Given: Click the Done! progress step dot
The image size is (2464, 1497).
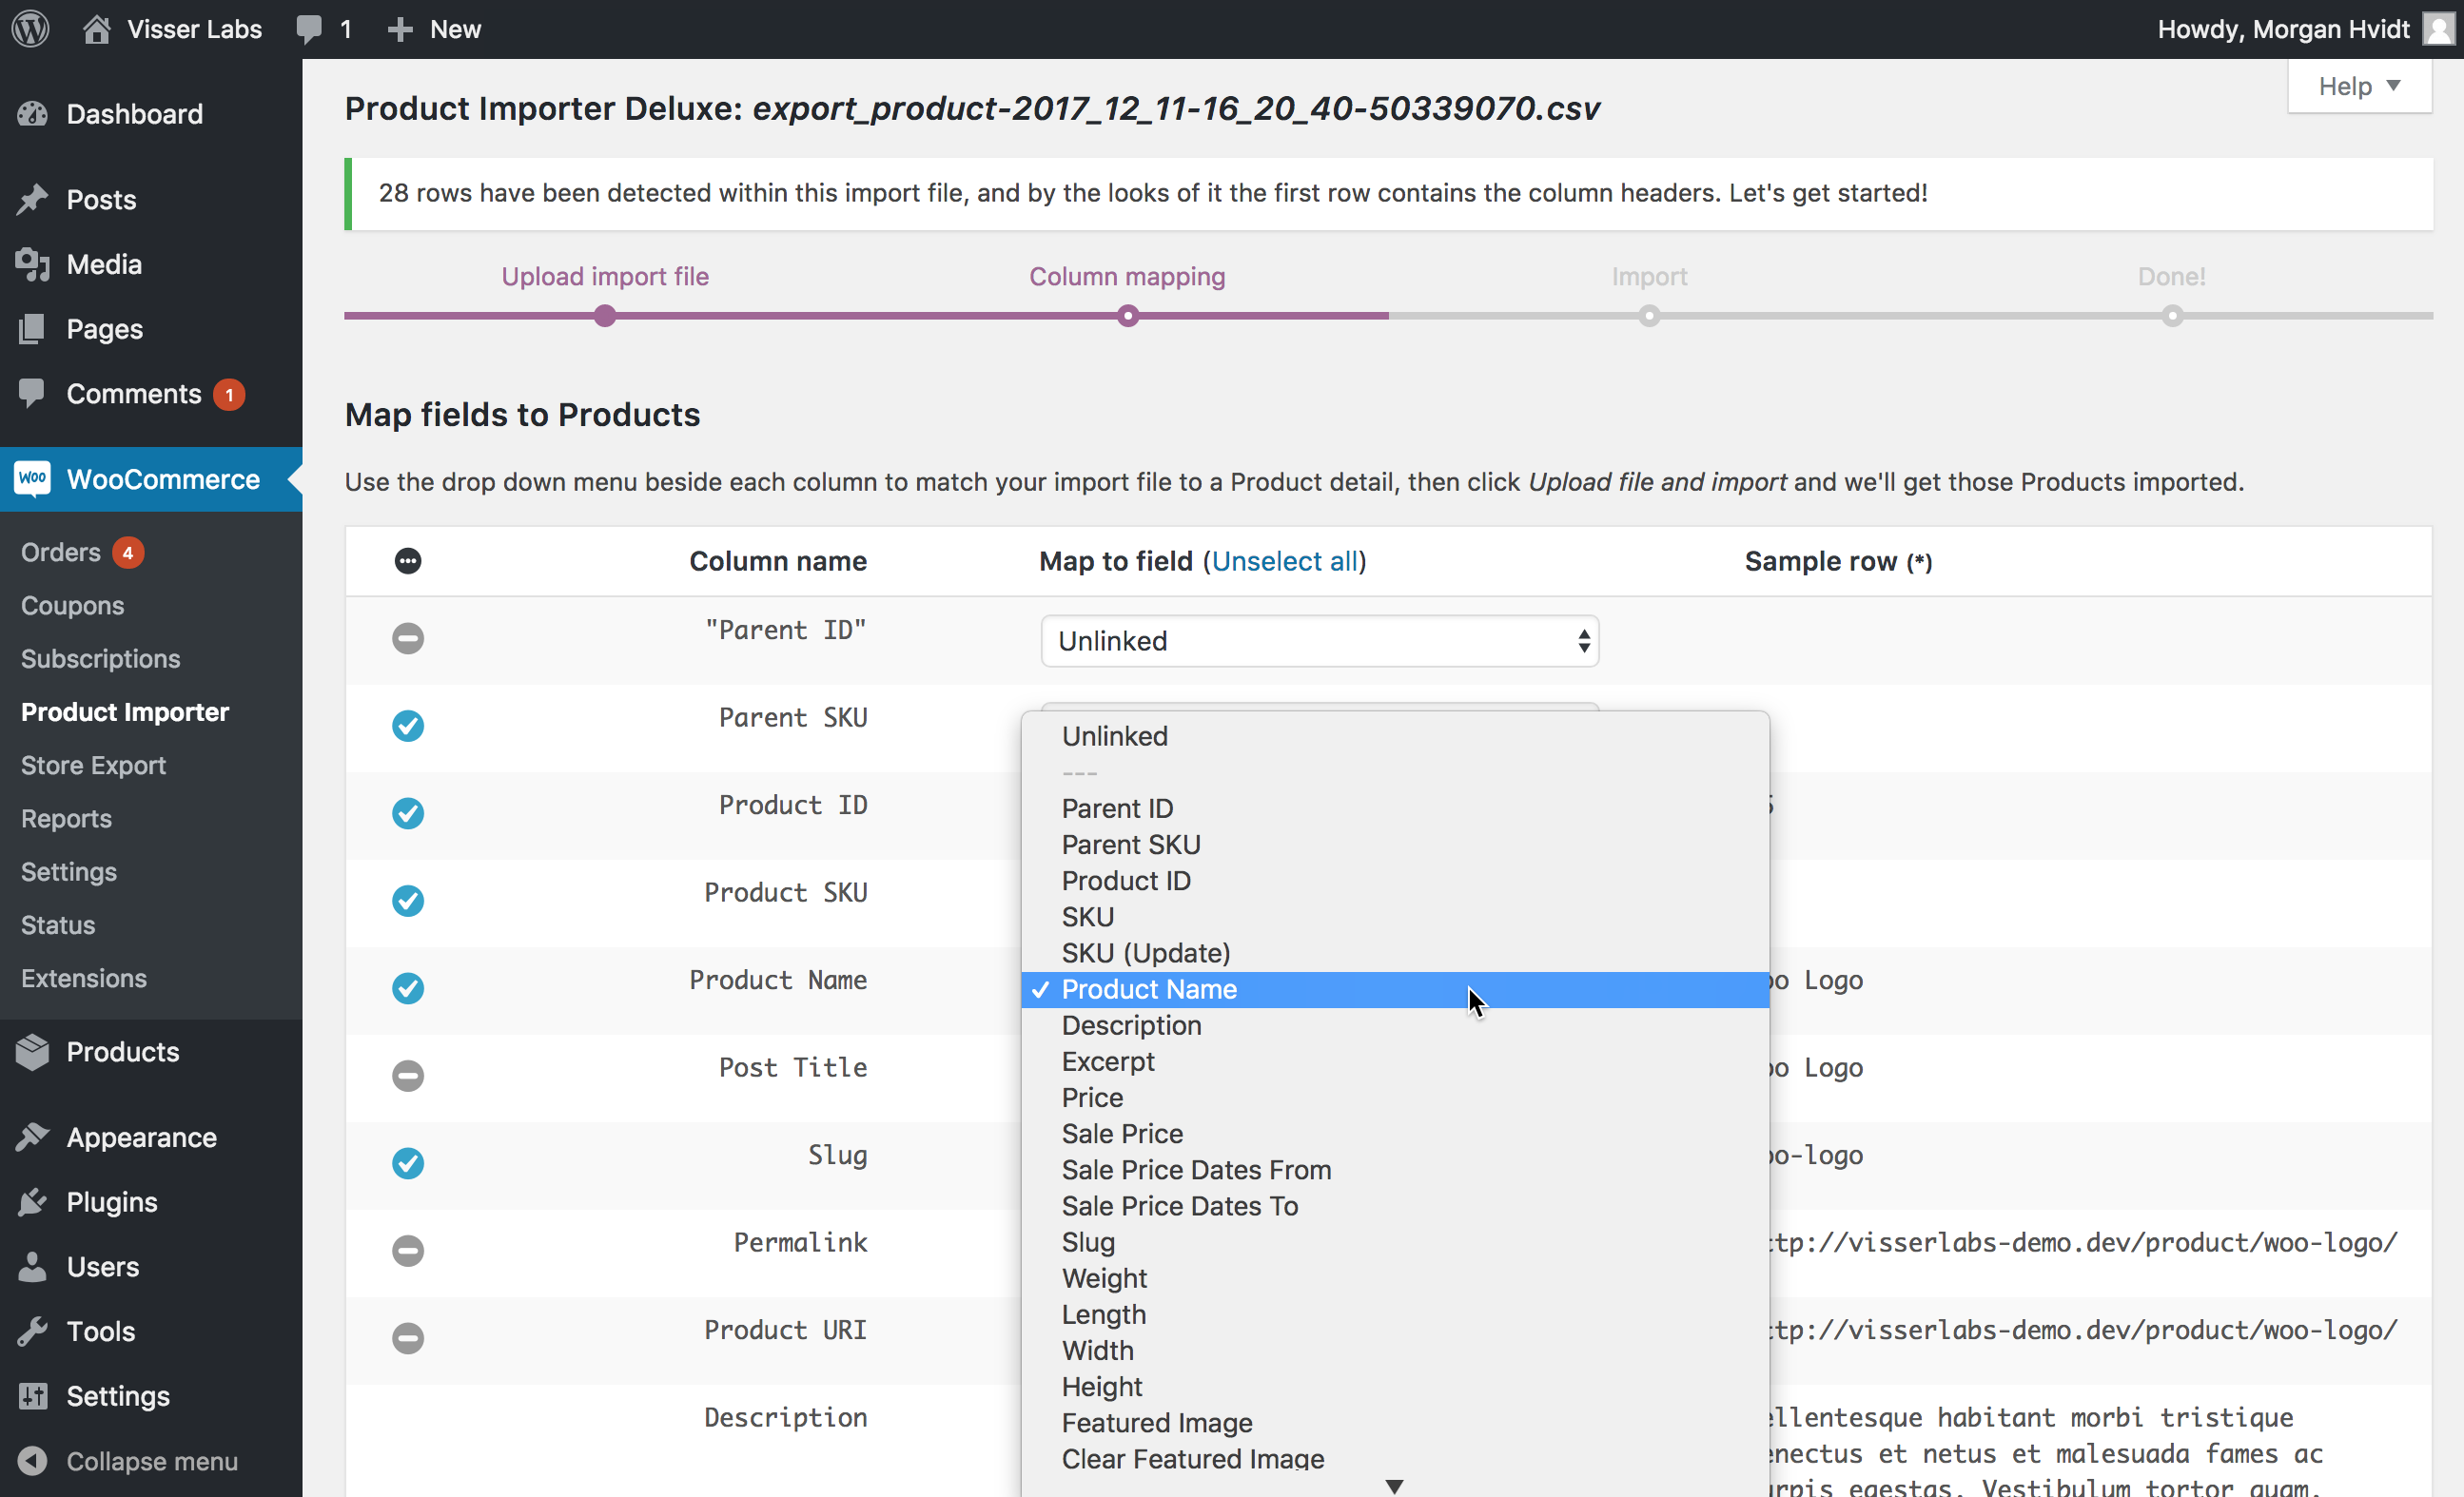Looking at the screenshot, I should [2172, 316].
